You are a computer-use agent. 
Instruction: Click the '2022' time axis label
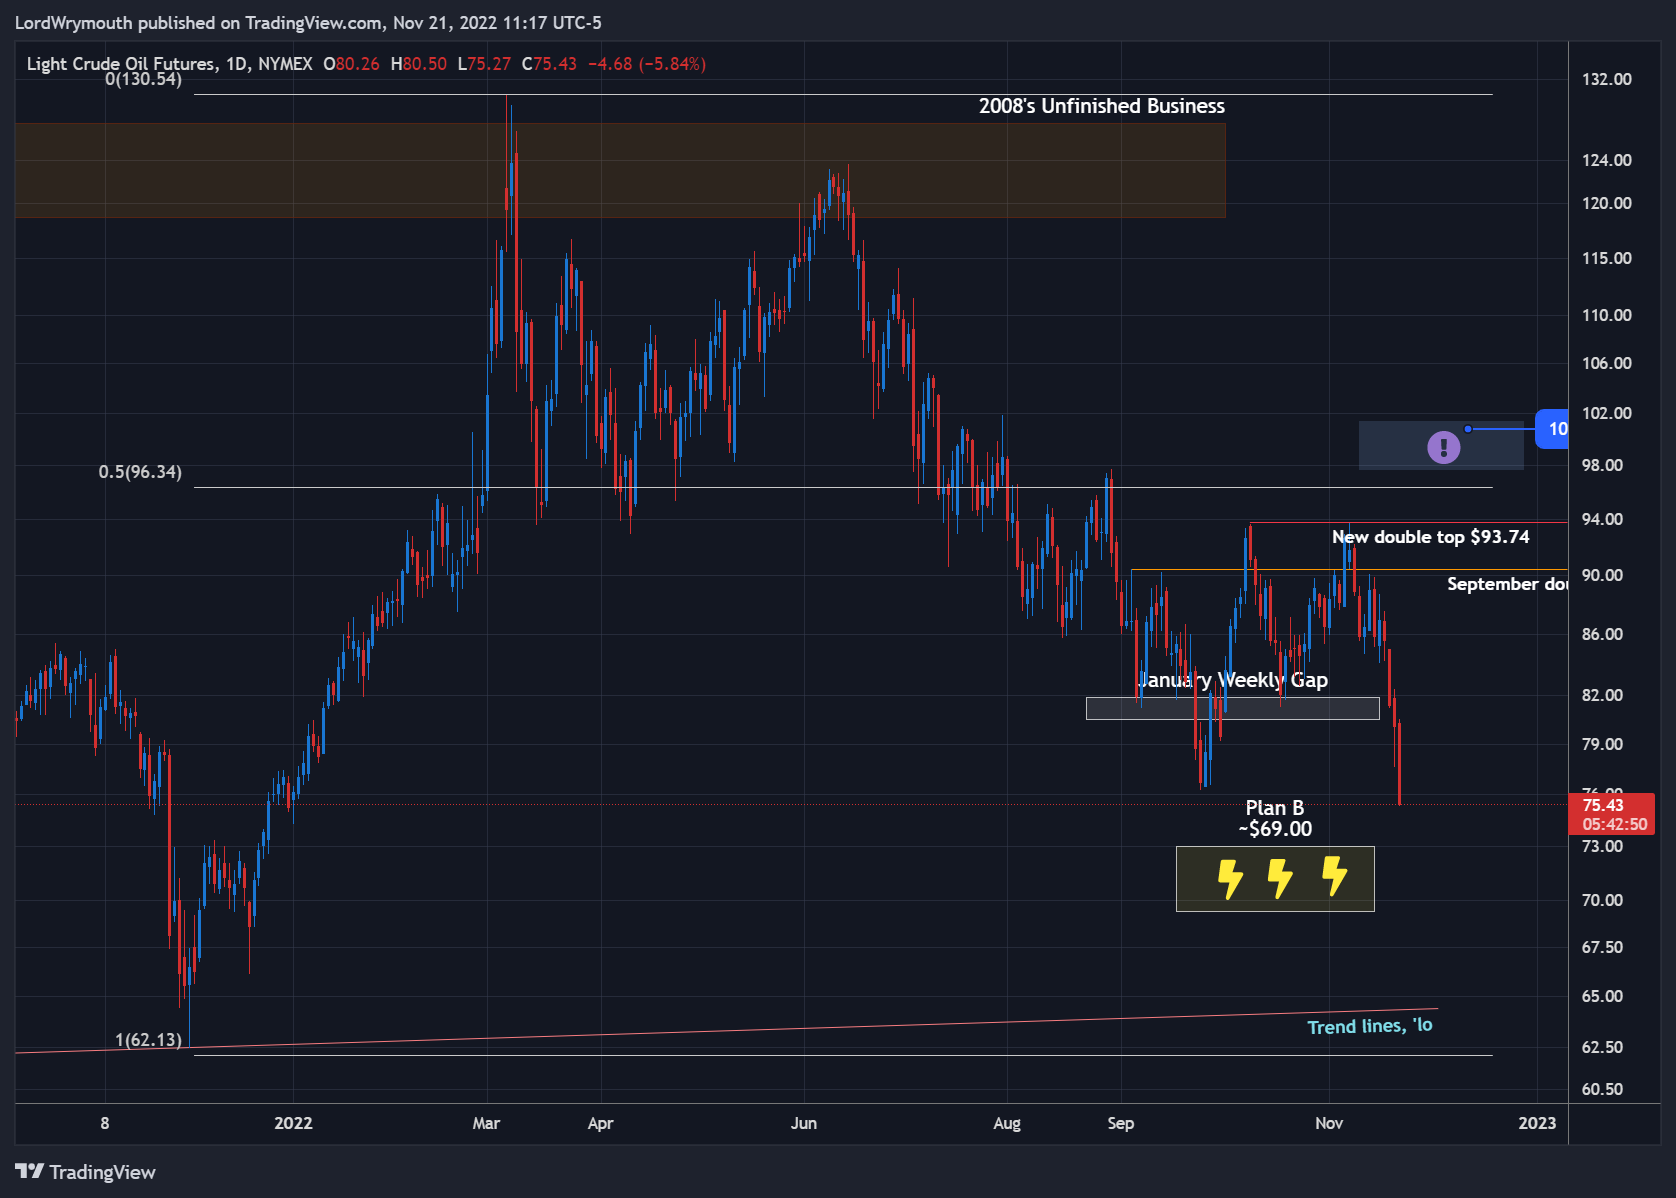pos(293,1123)
